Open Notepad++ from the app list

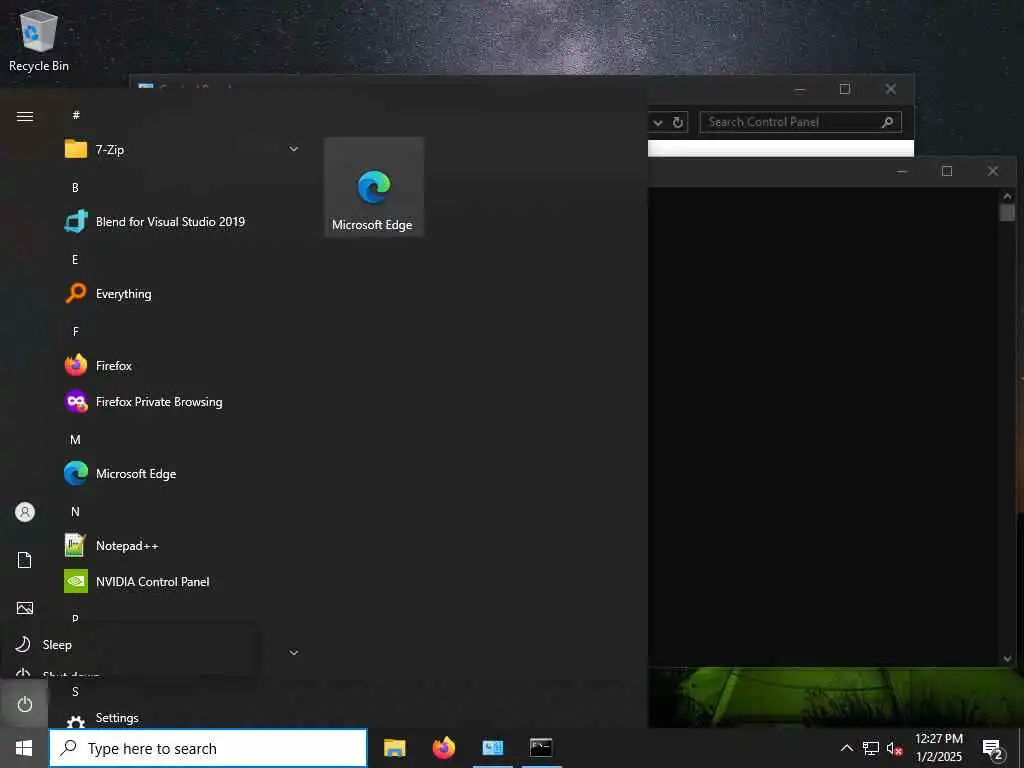(182, 545)
